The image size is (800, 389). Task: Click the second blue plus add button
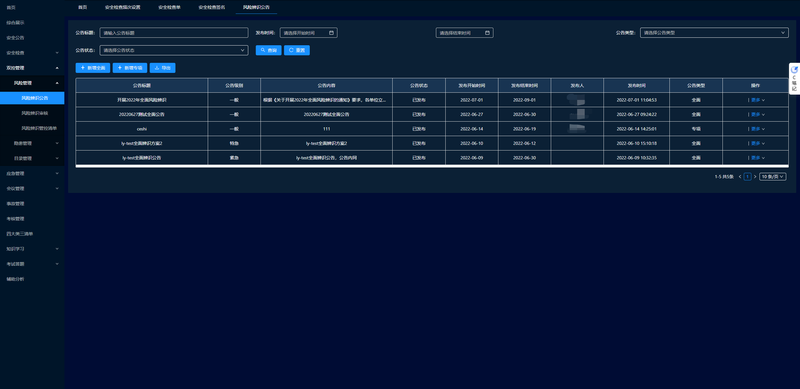[130, 68]
